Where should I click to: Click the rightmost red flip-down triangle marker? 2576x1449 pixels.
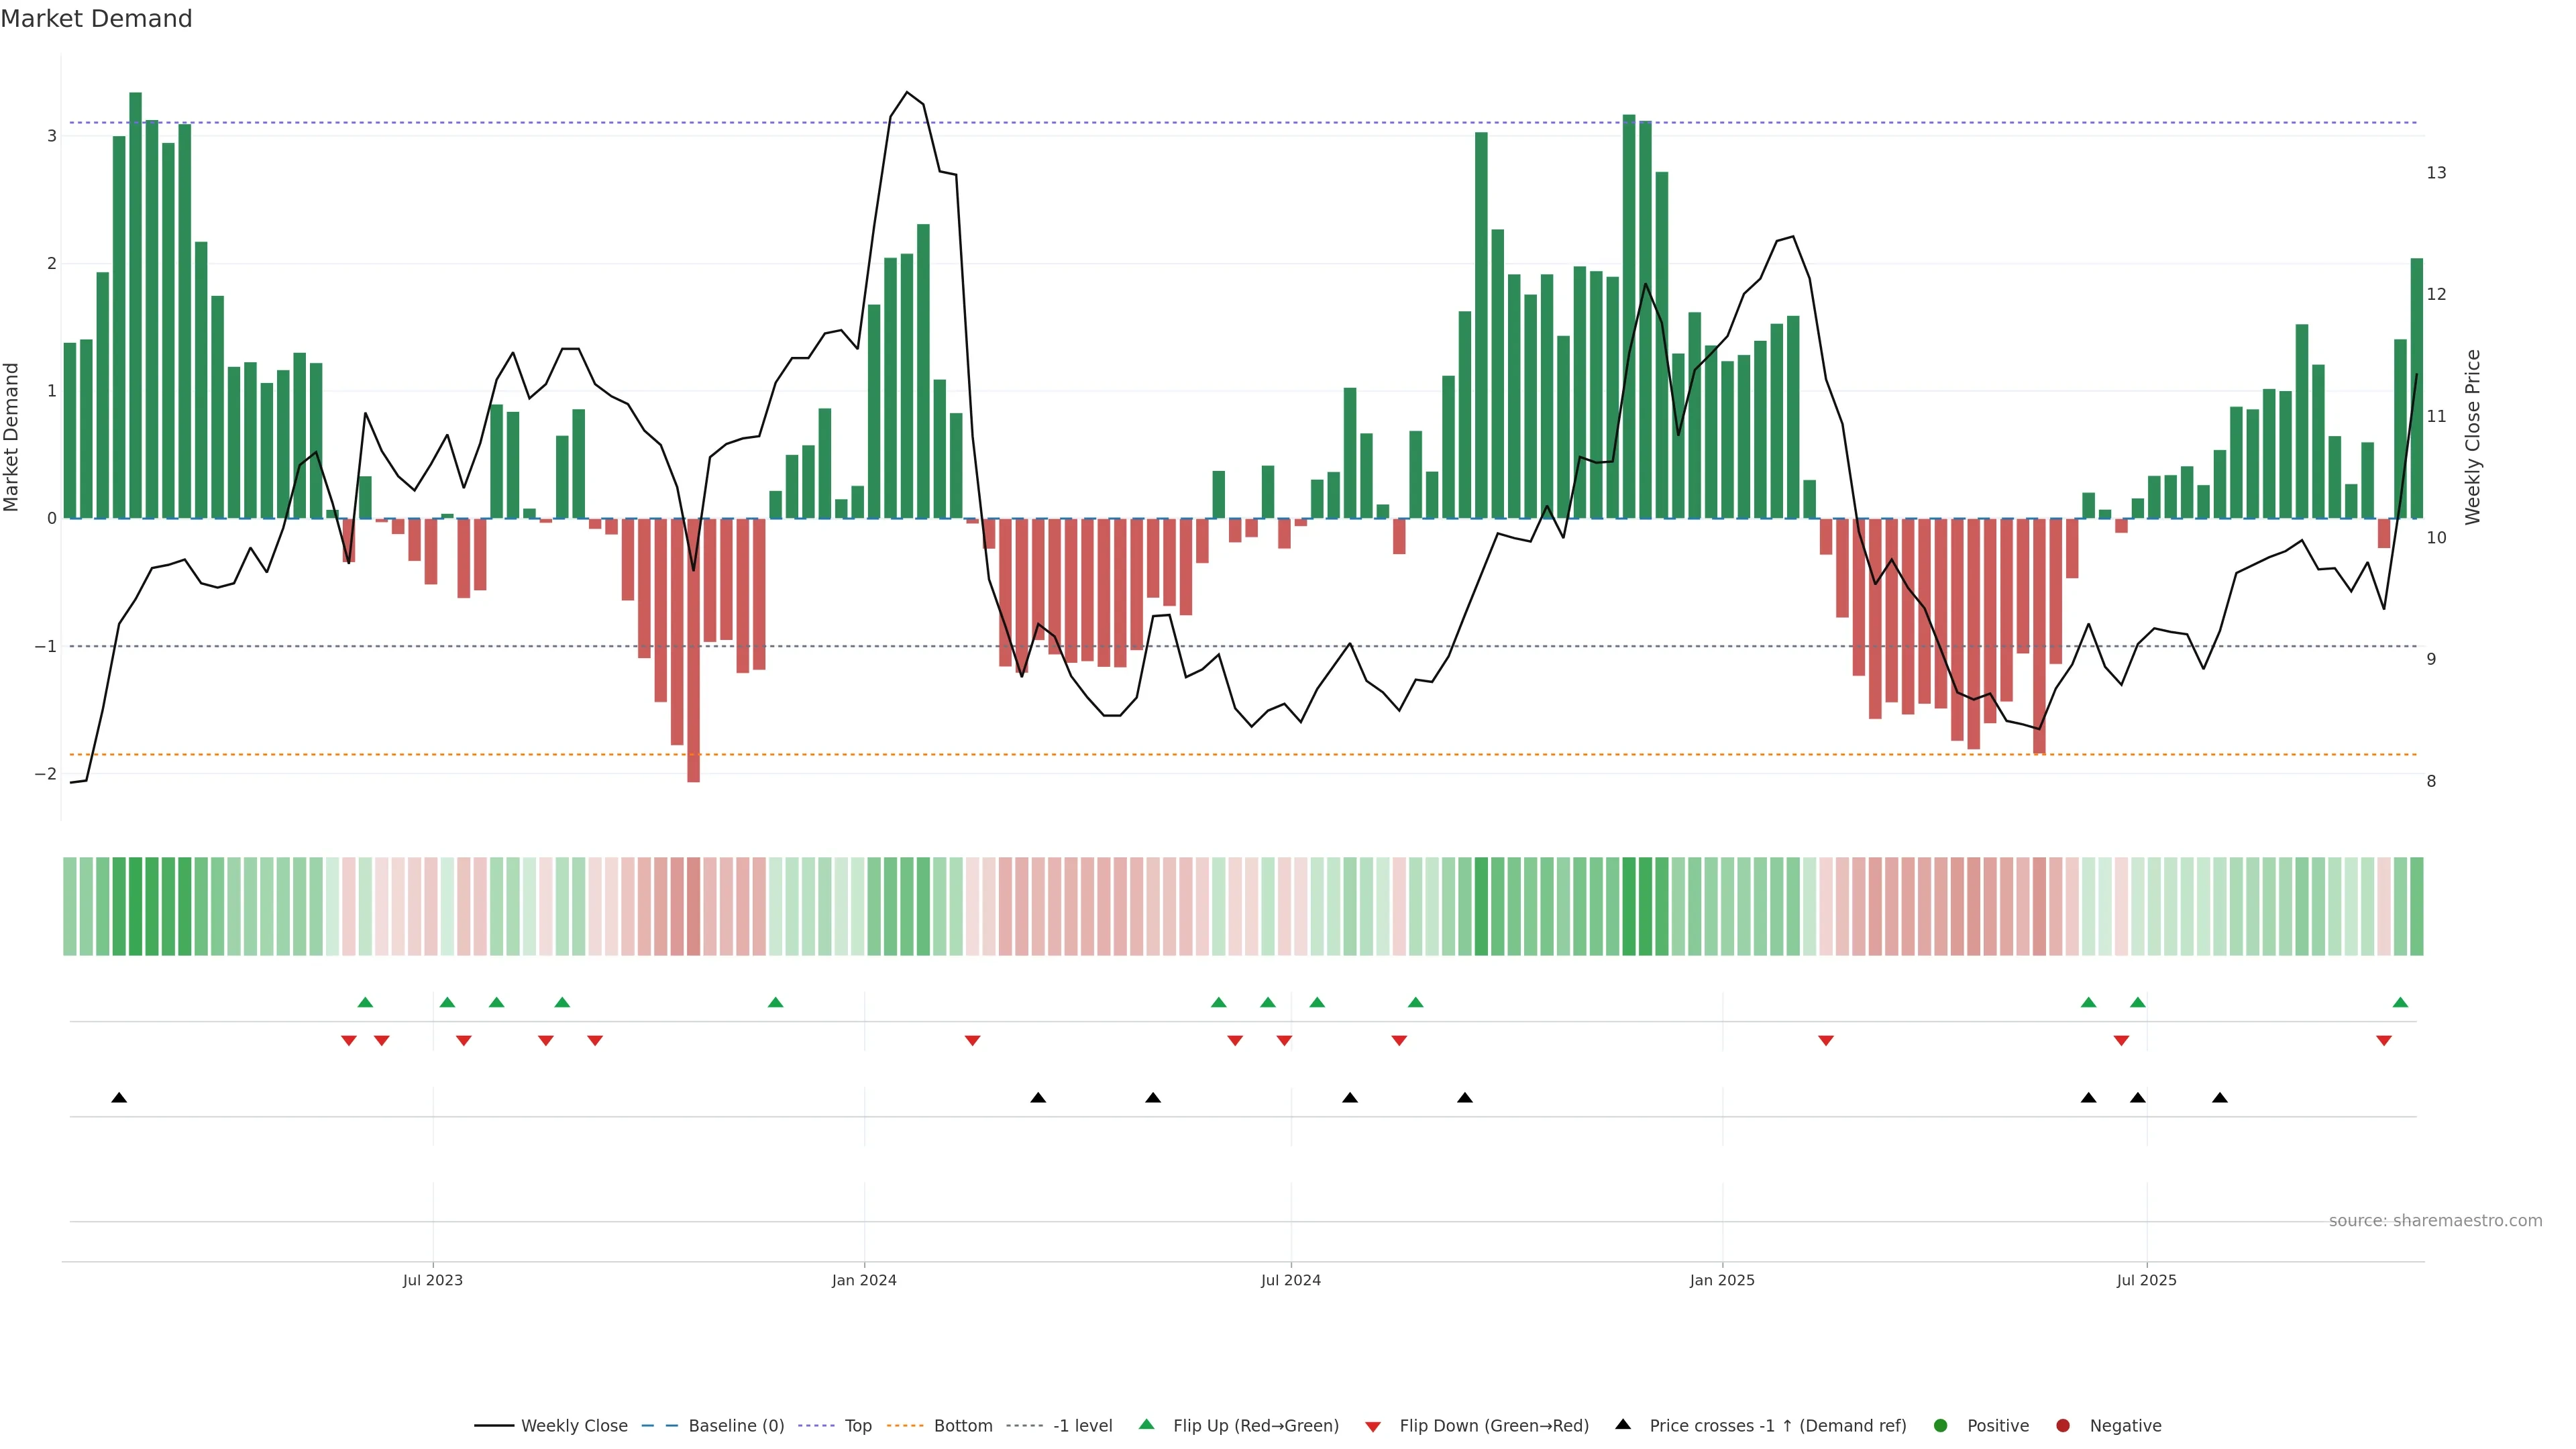[x=2384, y=1041]
